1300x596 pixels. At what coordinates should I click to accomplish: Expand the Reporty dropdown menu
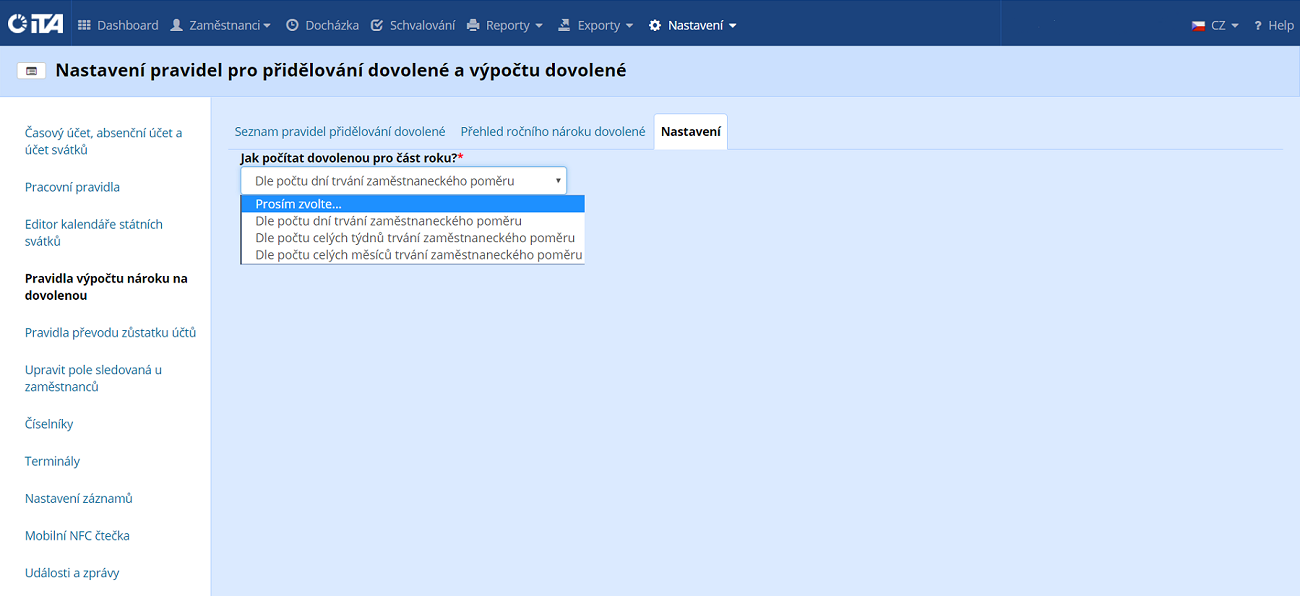pos(505,25)
